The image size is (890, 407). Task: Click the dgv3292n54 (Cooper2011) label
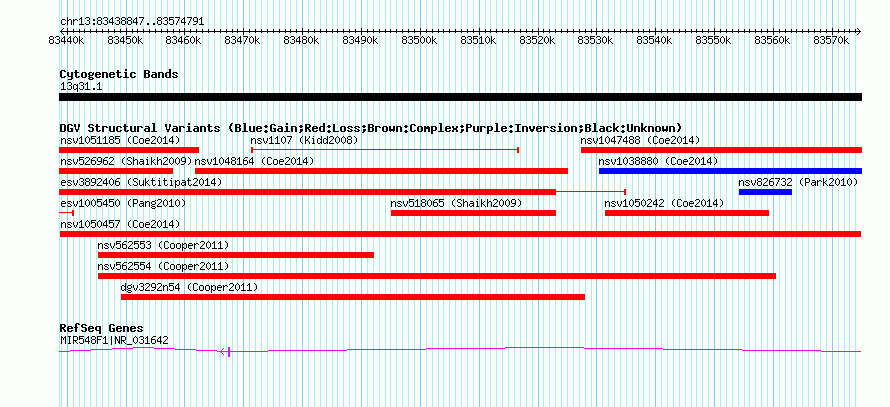click(x=189, y=287)
